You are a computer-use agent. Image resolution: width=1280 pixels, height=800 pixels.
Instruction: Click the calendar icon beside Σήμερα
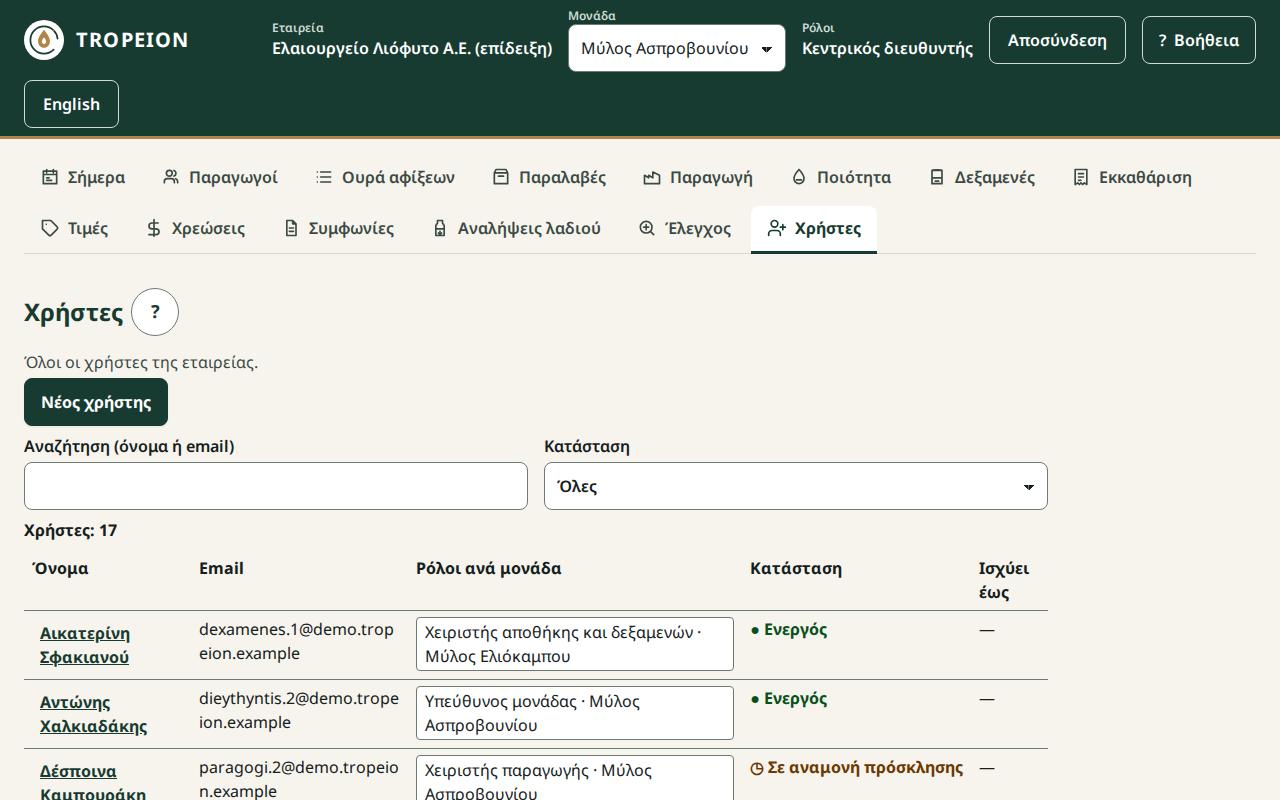click(x=50, y=177)
